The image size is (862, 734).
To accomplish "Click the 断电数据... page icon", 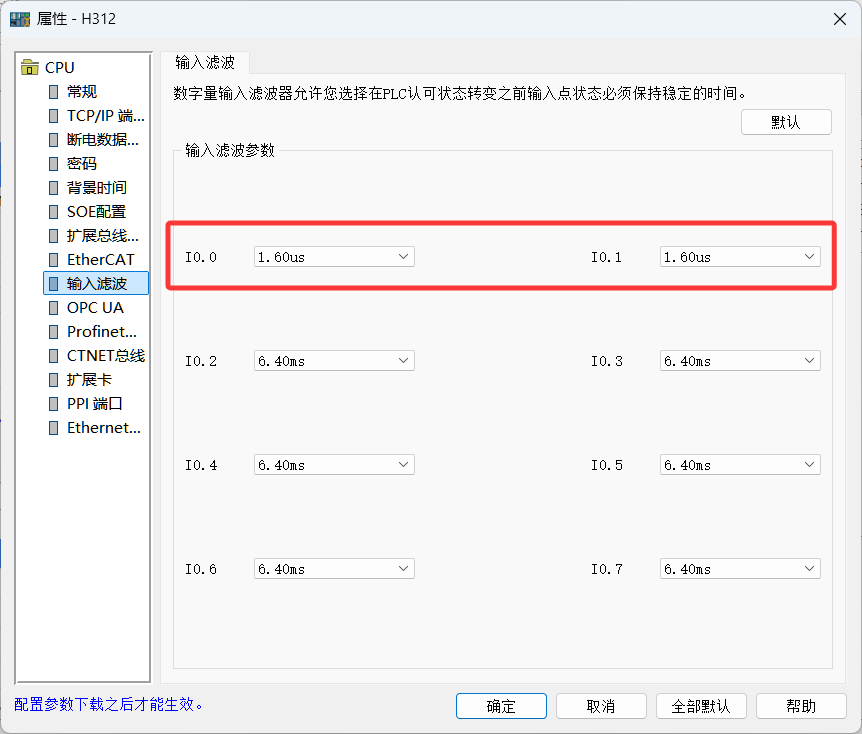I will click(x=53, y=140).
